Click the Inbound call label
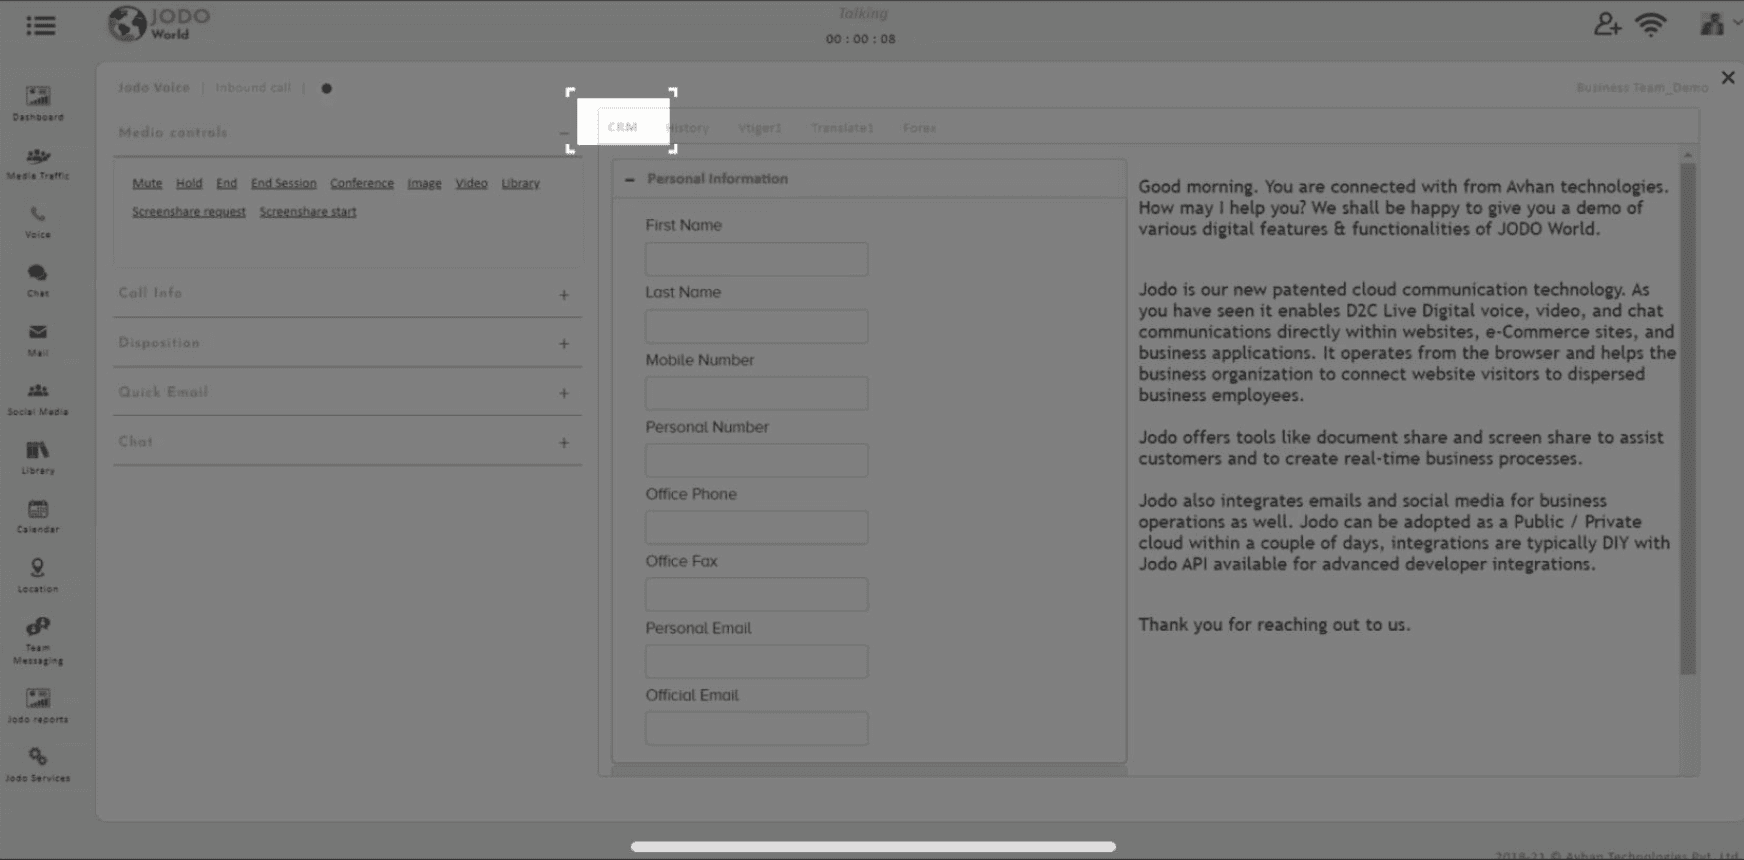The height and width of the screenshot is (860, 1744). pyautogui.click(x=253, y=88)
